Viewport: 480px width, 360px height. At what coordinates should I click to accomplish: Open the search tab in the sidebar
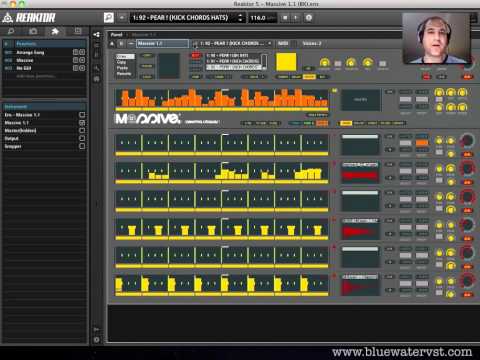pyautogui.click(x=11, y=31)
